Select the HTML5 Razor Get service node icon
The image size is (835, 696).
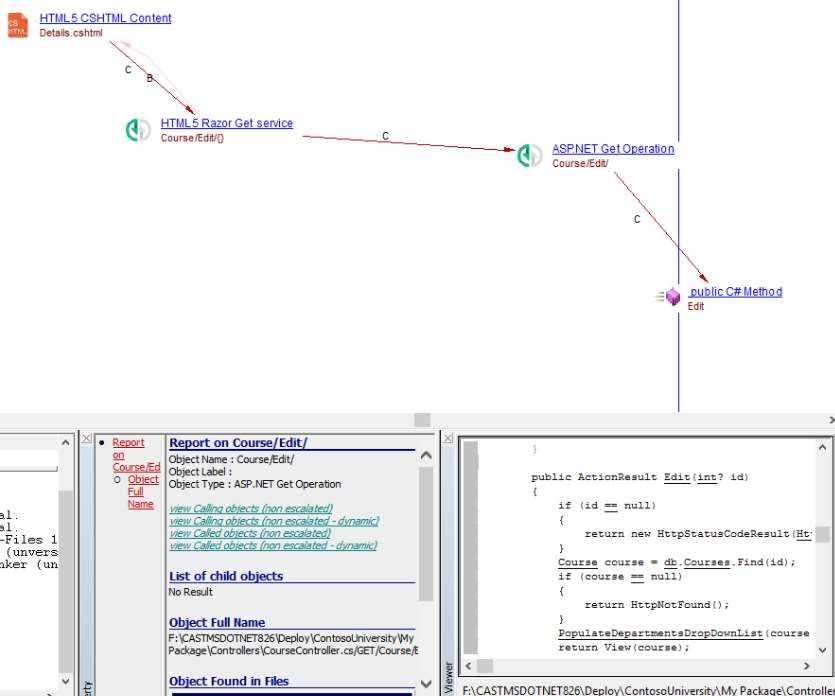[x=137, y=130]
